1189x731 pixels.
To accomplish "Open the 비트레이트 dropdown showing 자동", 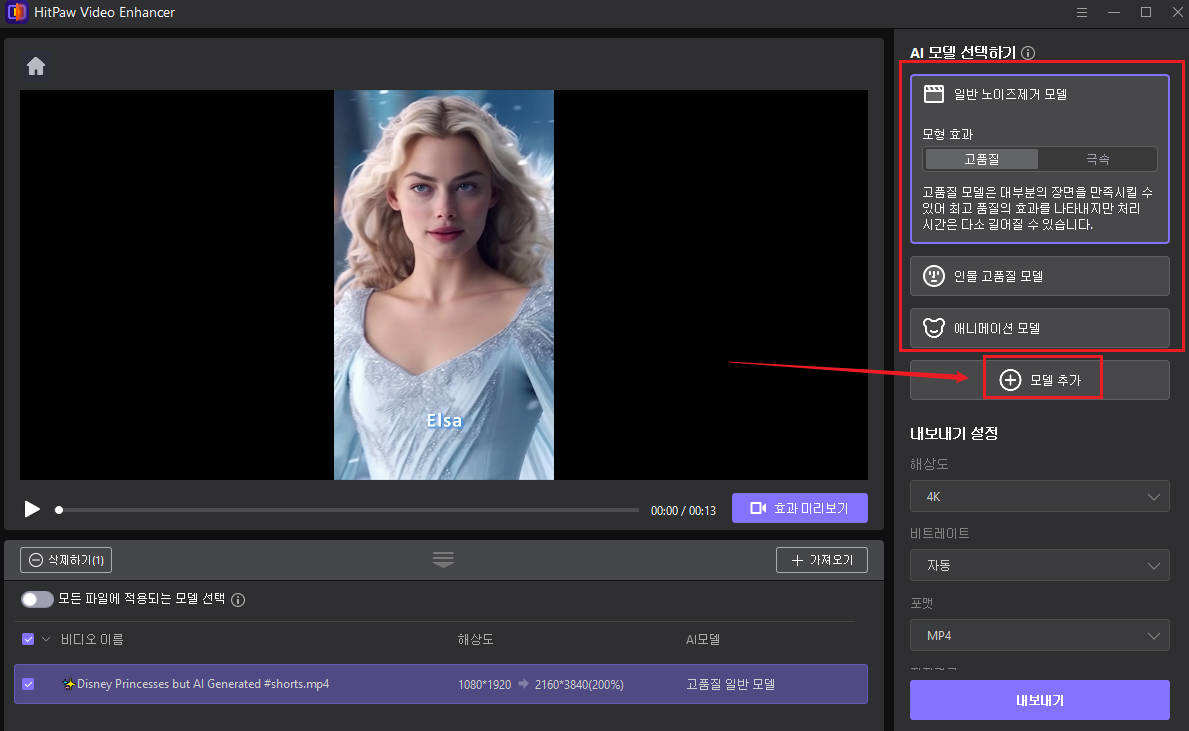I will (x=1040, y=566).
